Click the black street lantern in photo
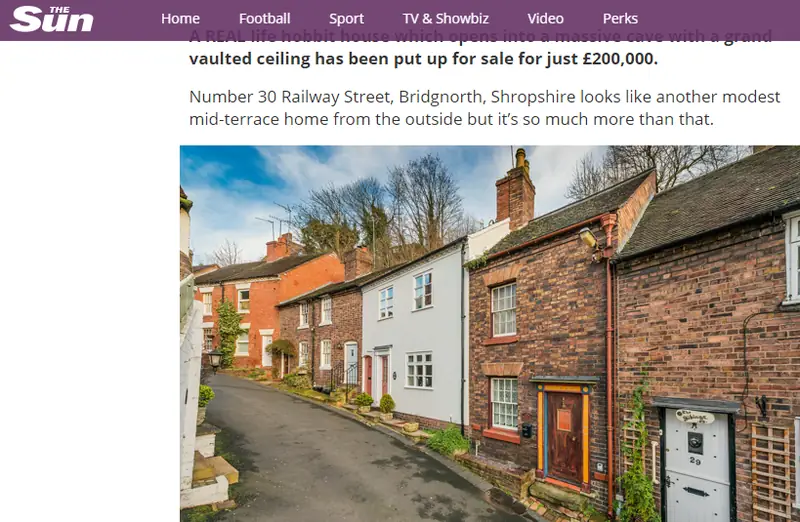800x522 pixels. (x=215, y=359)
